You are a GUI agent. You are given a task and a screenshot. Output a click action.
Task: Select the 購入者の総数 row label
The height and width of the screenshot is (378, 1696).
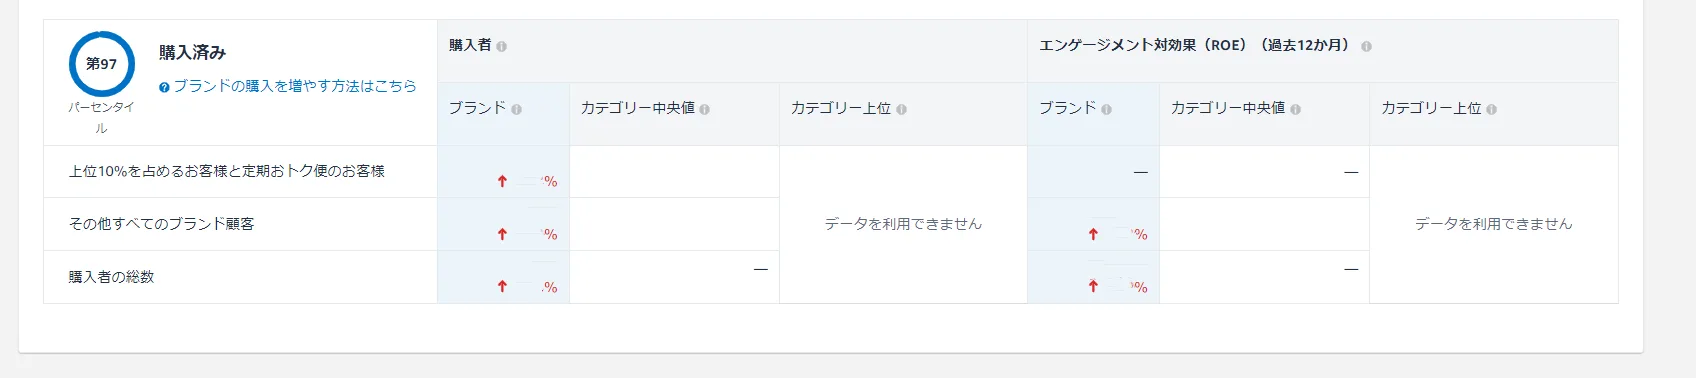111,277
